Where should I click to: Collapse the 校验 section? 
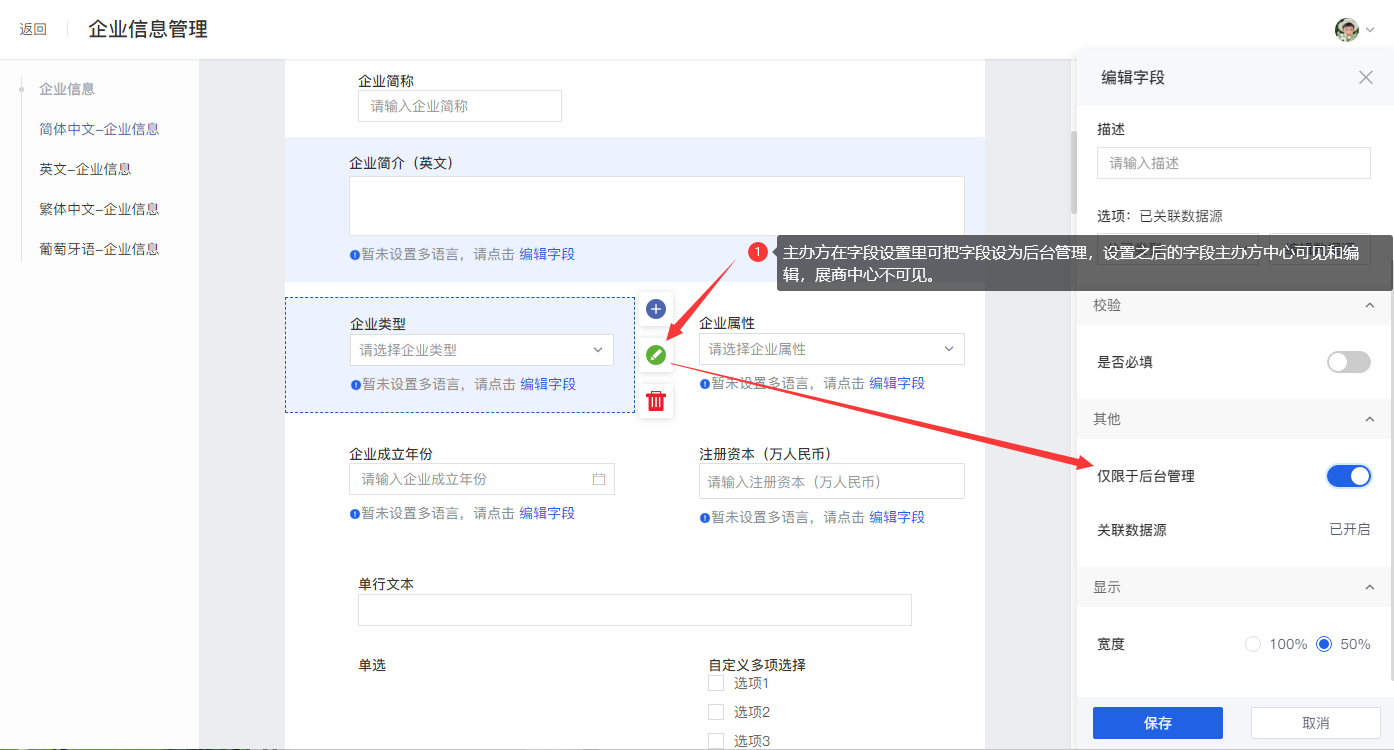click(x=1369, y=305)
